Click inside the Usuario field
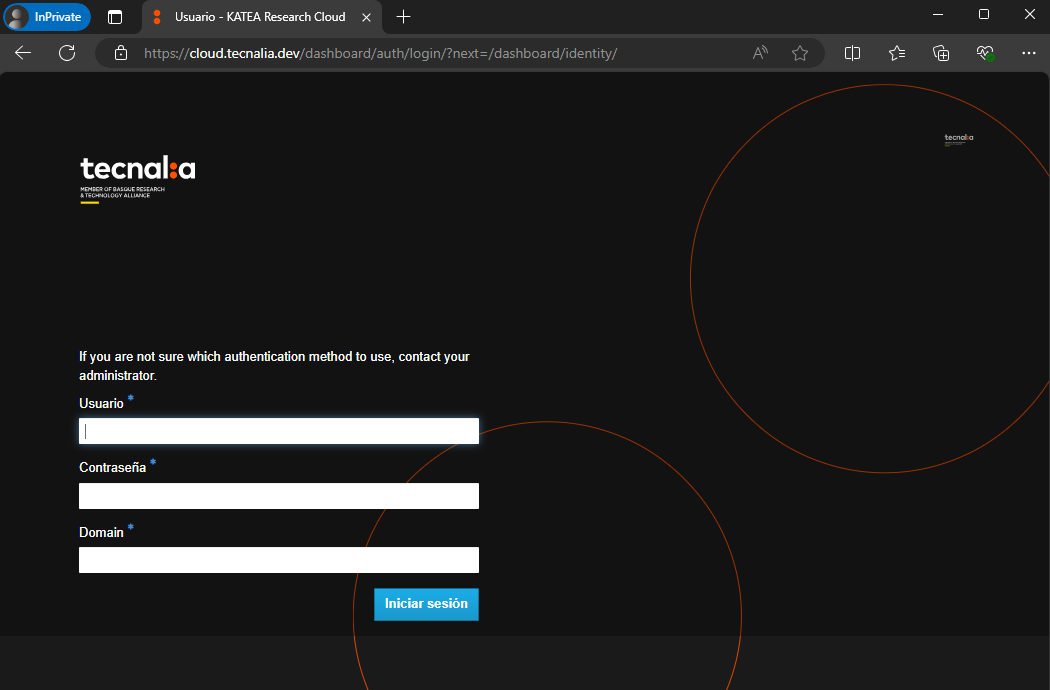Viewport: 1050px width, 690px height. pos(278,430)
